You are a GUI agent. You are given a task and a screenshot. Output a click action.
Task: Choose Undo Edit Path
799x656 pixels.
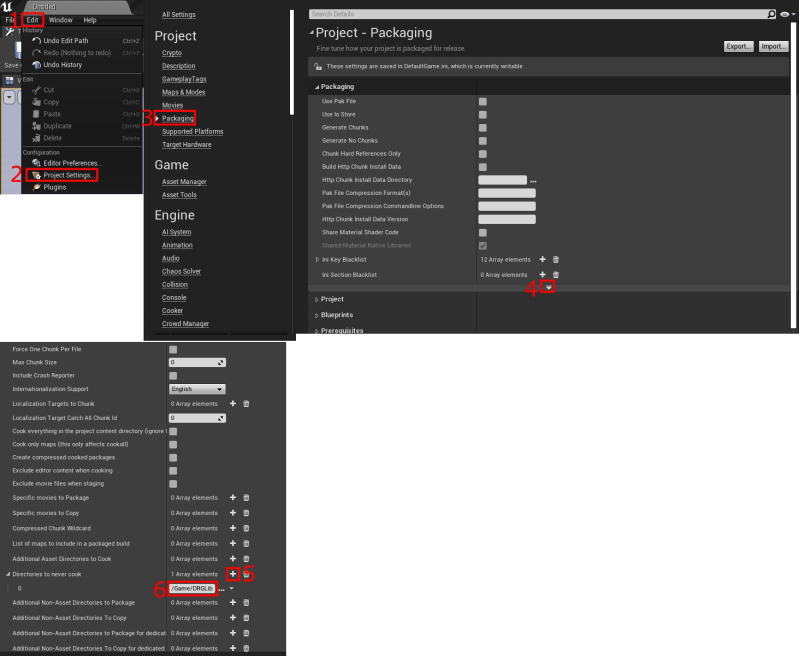(66, 41)
